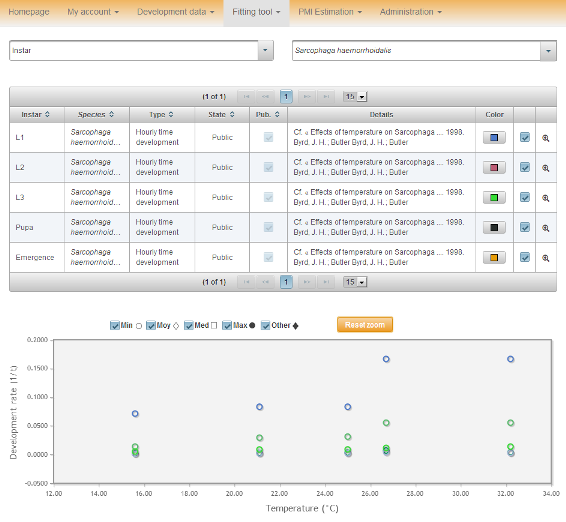Sort table by Type column

pos(171,114)
